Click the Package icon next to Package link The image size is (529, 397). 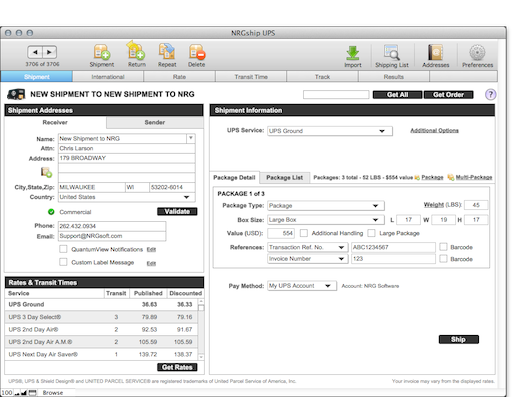coord(417,177)
